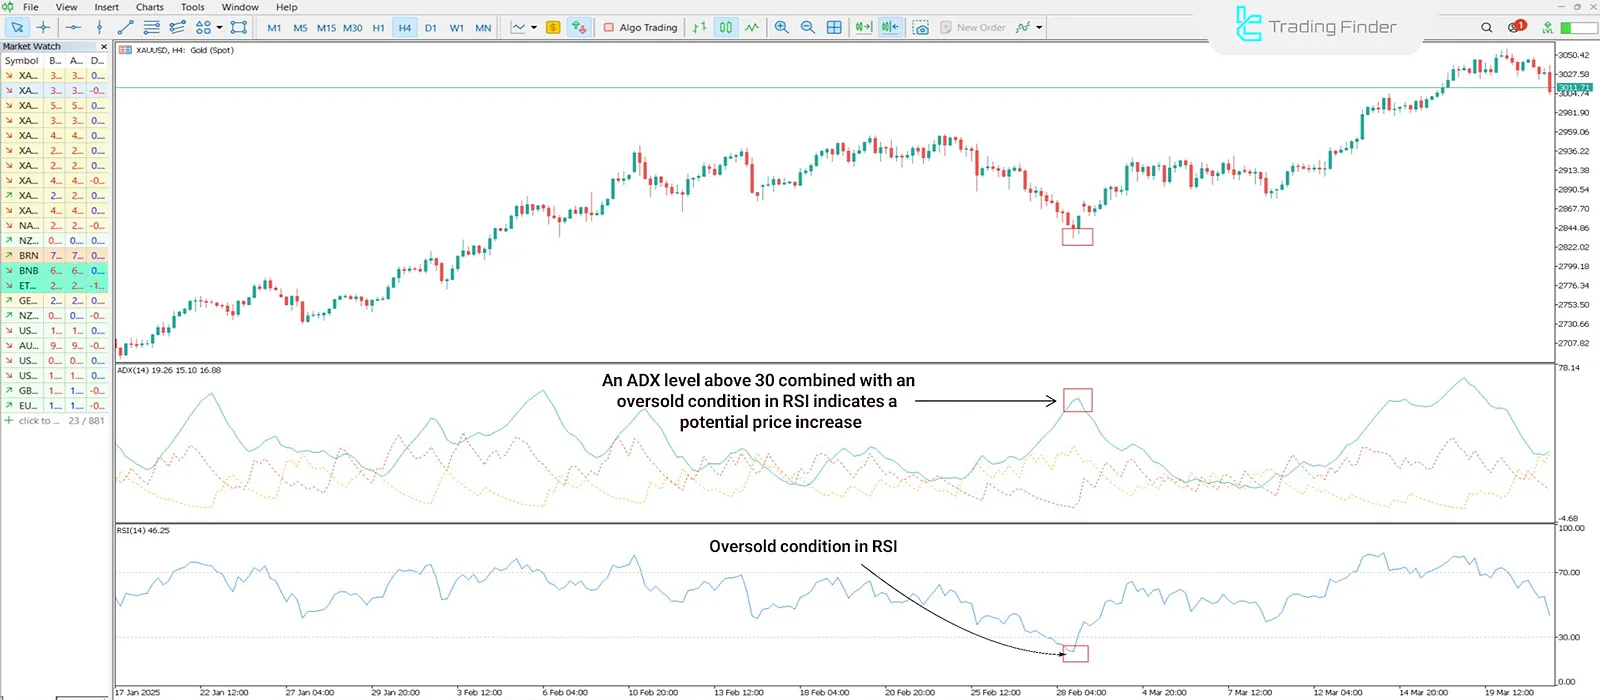Expand the chart type dropdown arrow
Viewport: 1600px width, 700px height.
[533, 27]
